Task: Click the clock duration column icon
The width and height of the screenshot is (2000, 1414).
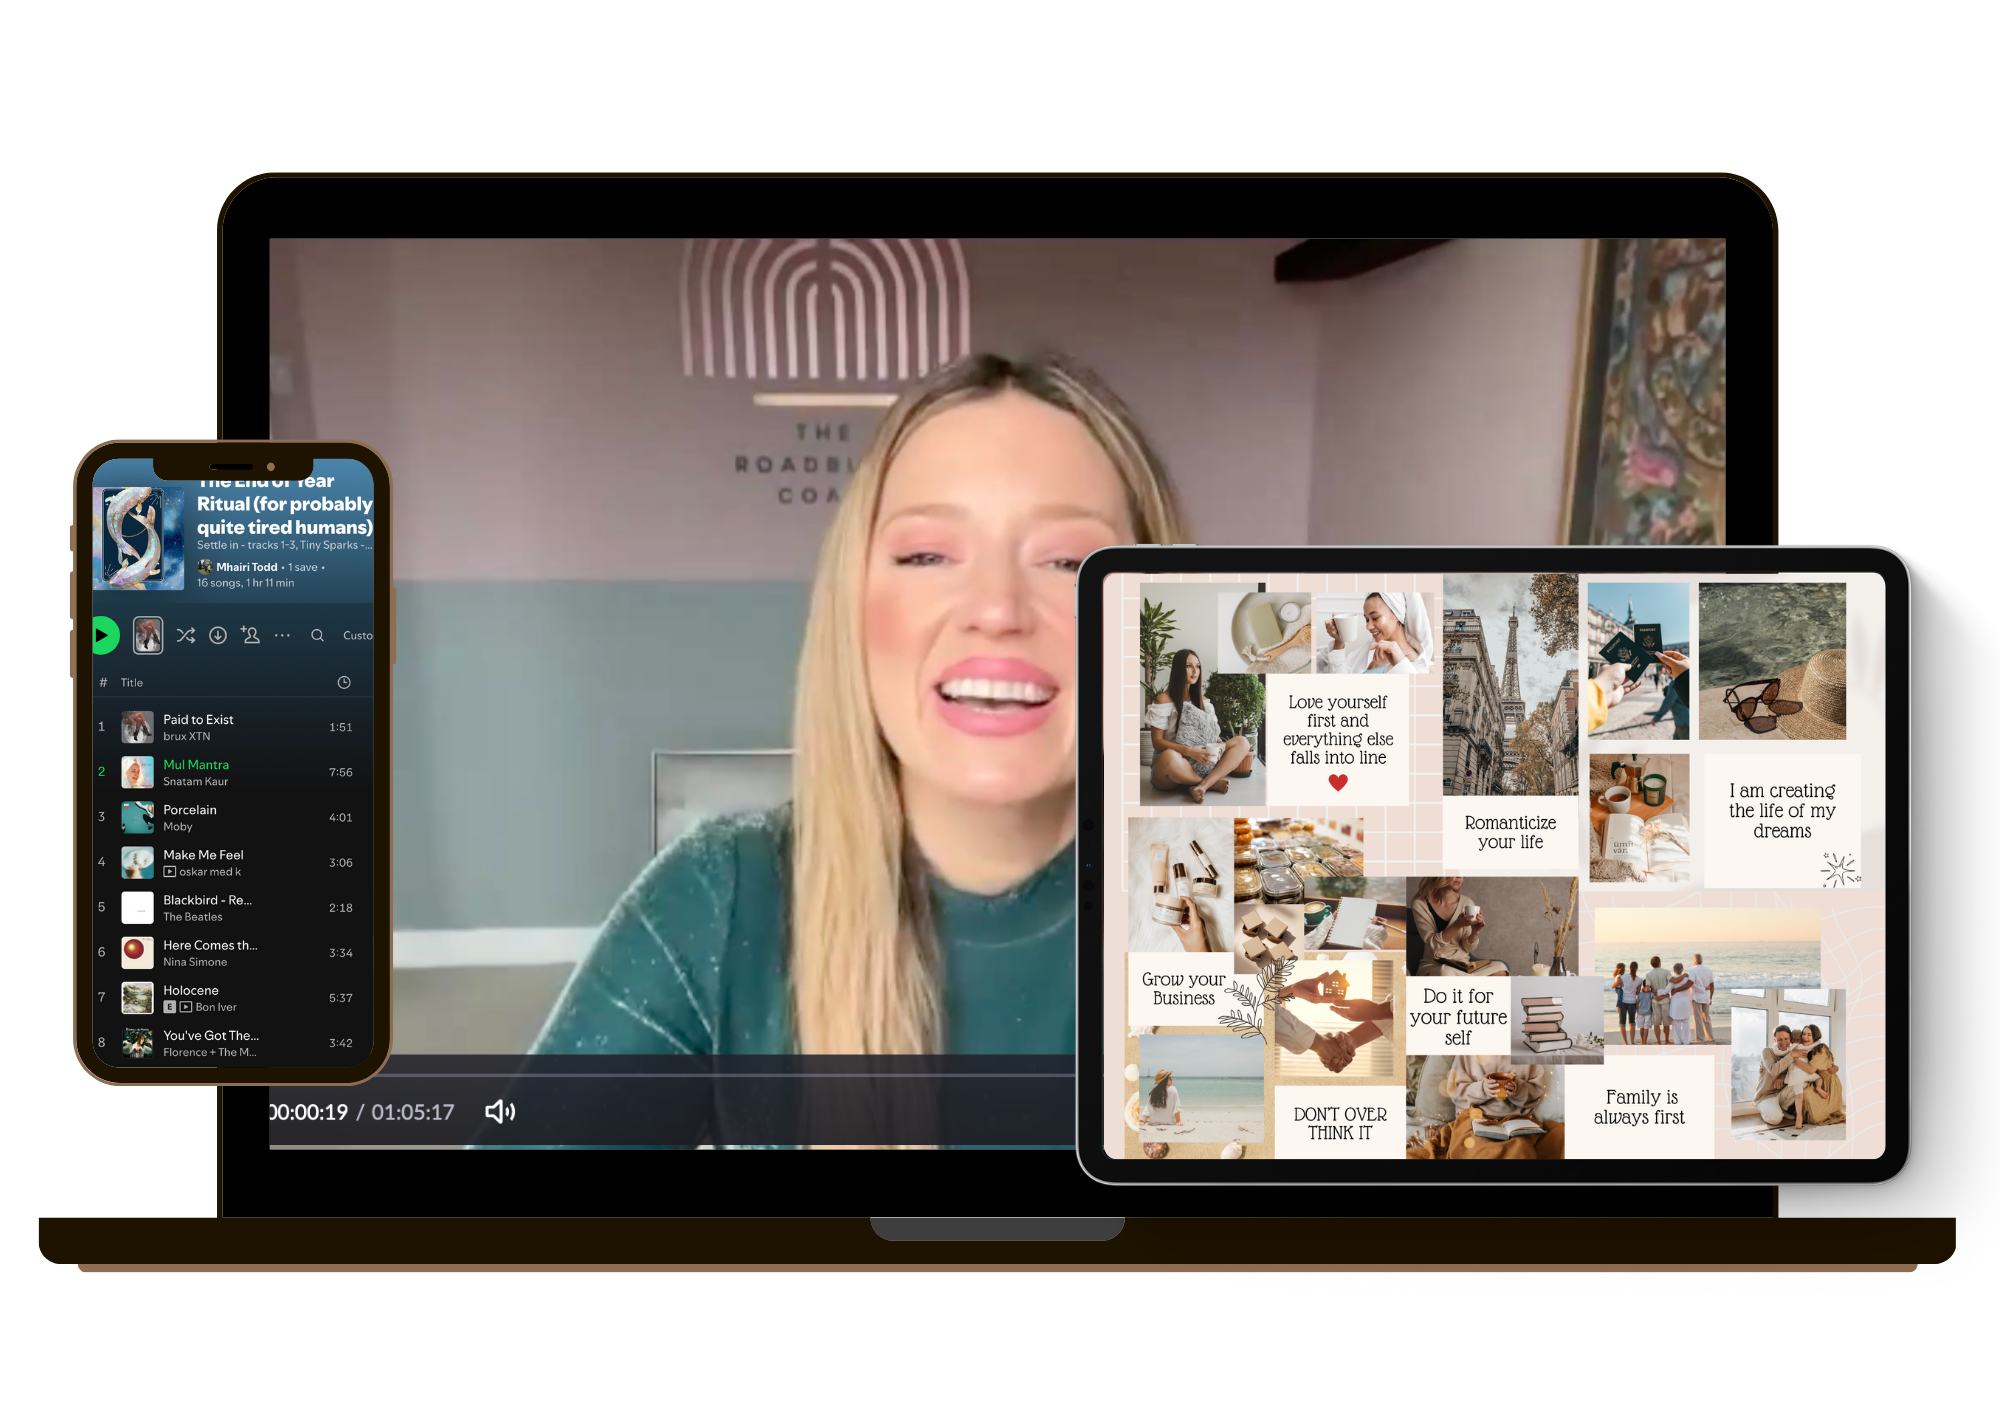Action: [x=344, y=682]
